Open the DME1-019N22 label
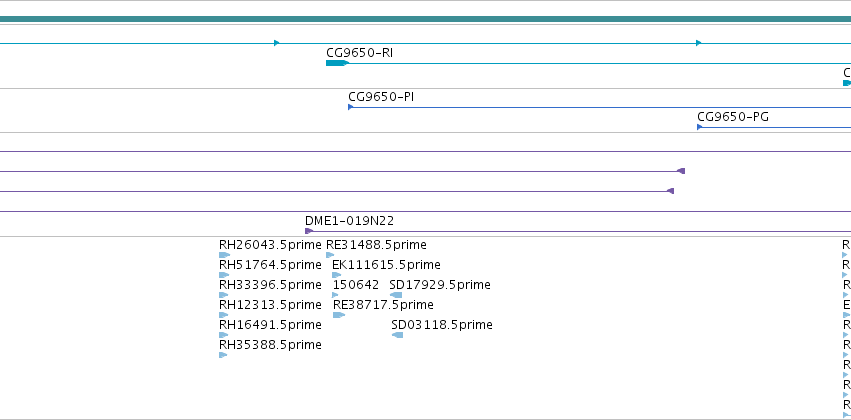The width and height of the screenshot is (851, 420). (350, 221)
